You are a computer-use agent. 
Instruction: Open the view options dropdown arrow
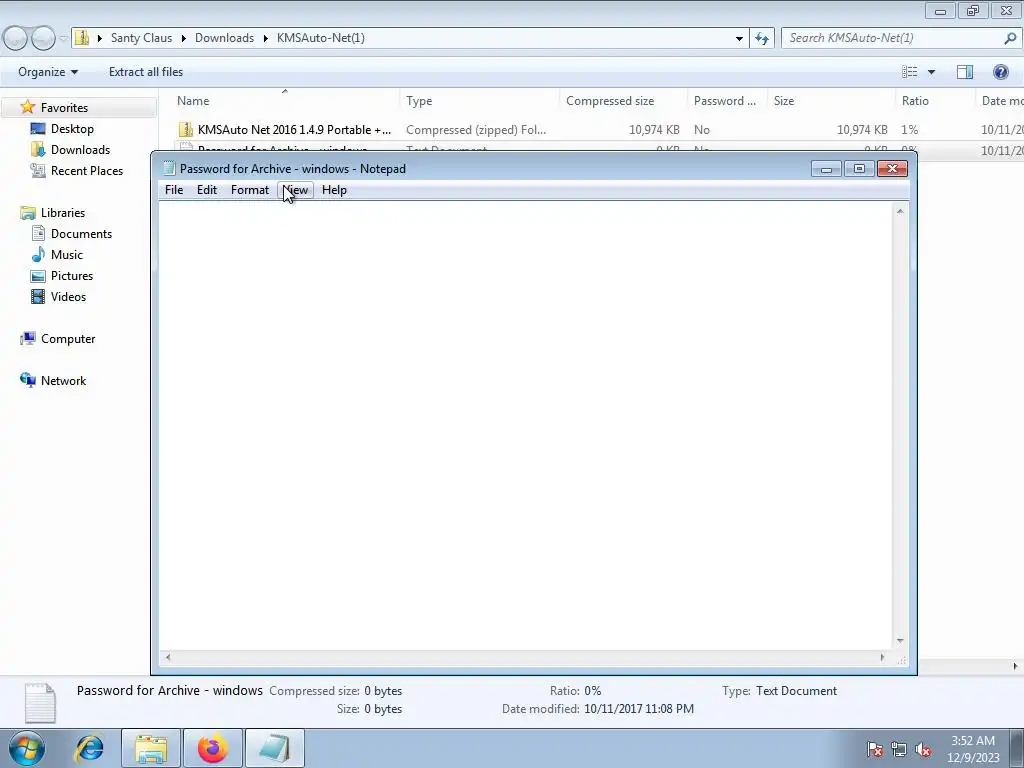(931, 72)
